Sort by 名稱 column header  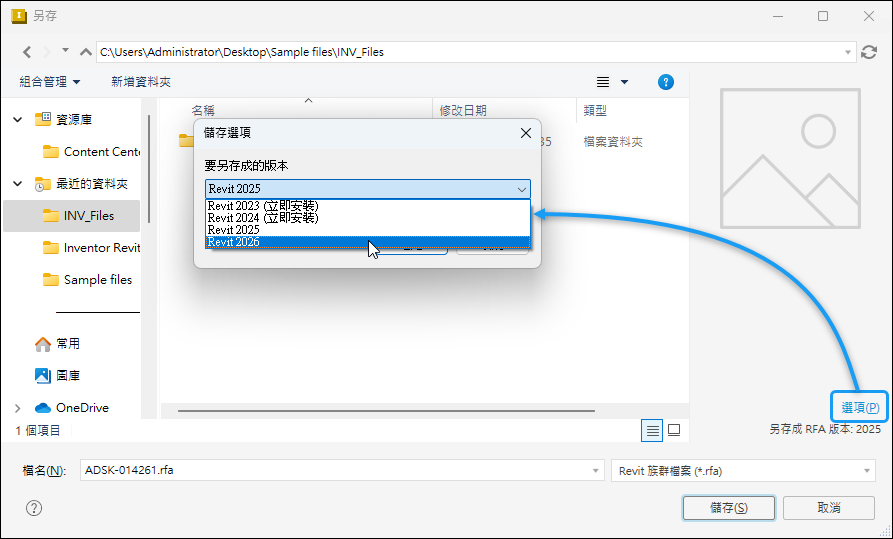203,111
